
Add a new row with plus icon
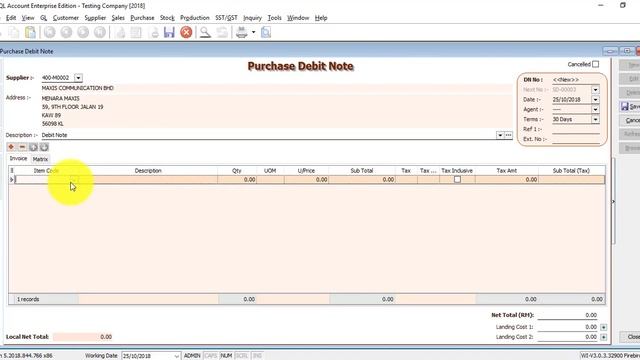[x=11, y=147]
